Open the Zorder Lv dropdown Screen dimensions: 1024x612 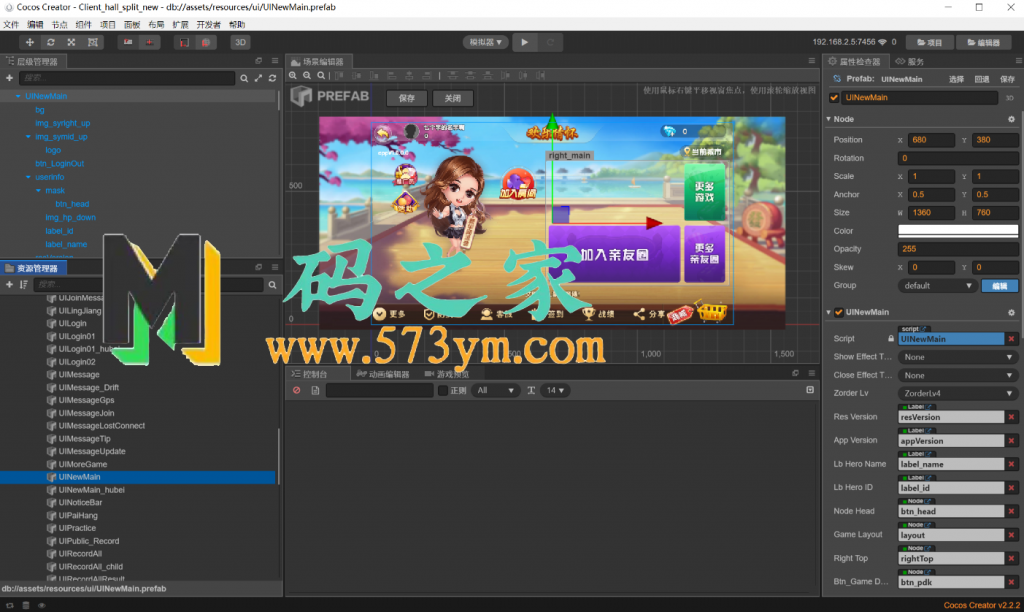tap(958, 393)
